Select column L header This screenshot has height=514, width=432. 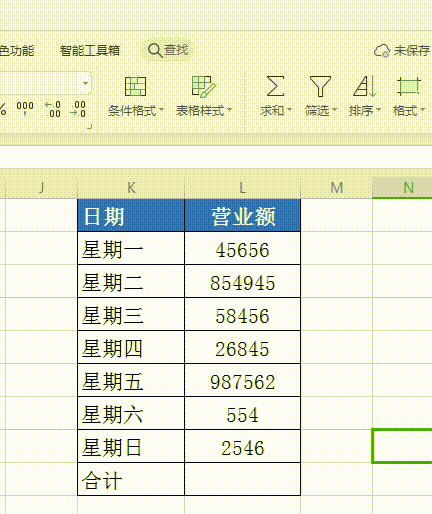(x=242, y=188)
